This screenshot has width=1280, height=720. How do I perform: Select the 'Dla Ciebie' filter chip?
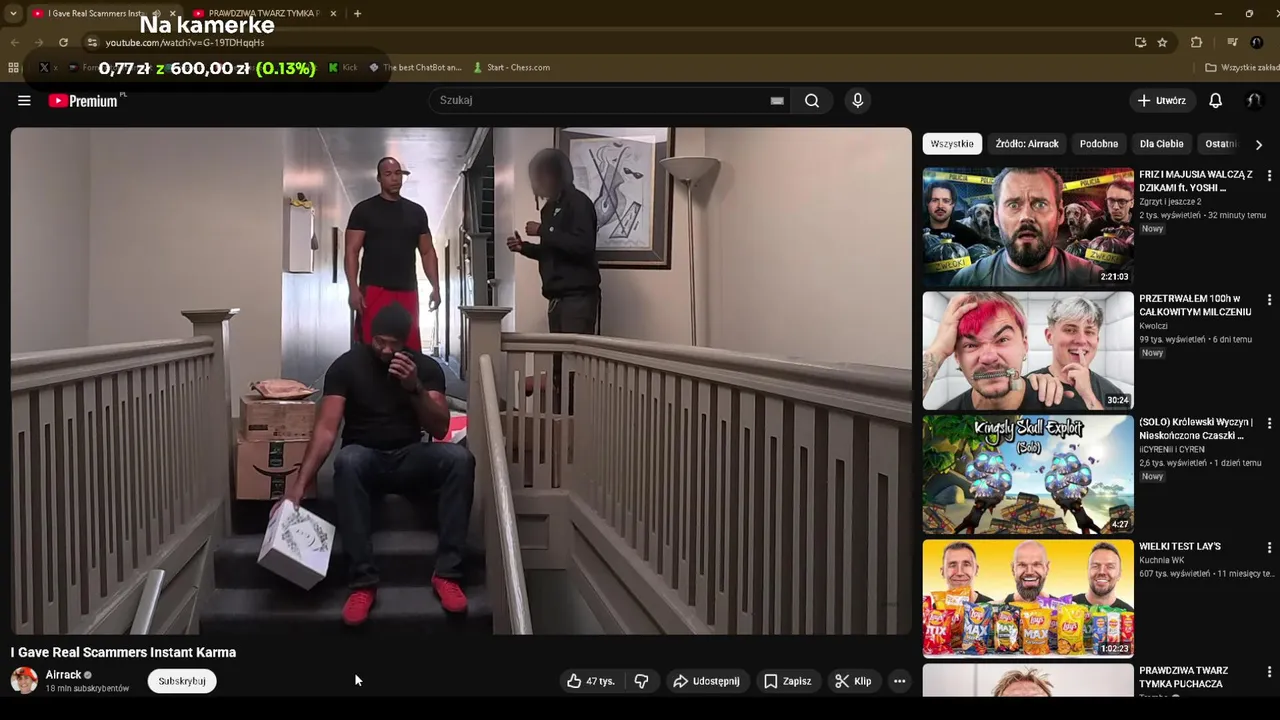pos(1162,144)
